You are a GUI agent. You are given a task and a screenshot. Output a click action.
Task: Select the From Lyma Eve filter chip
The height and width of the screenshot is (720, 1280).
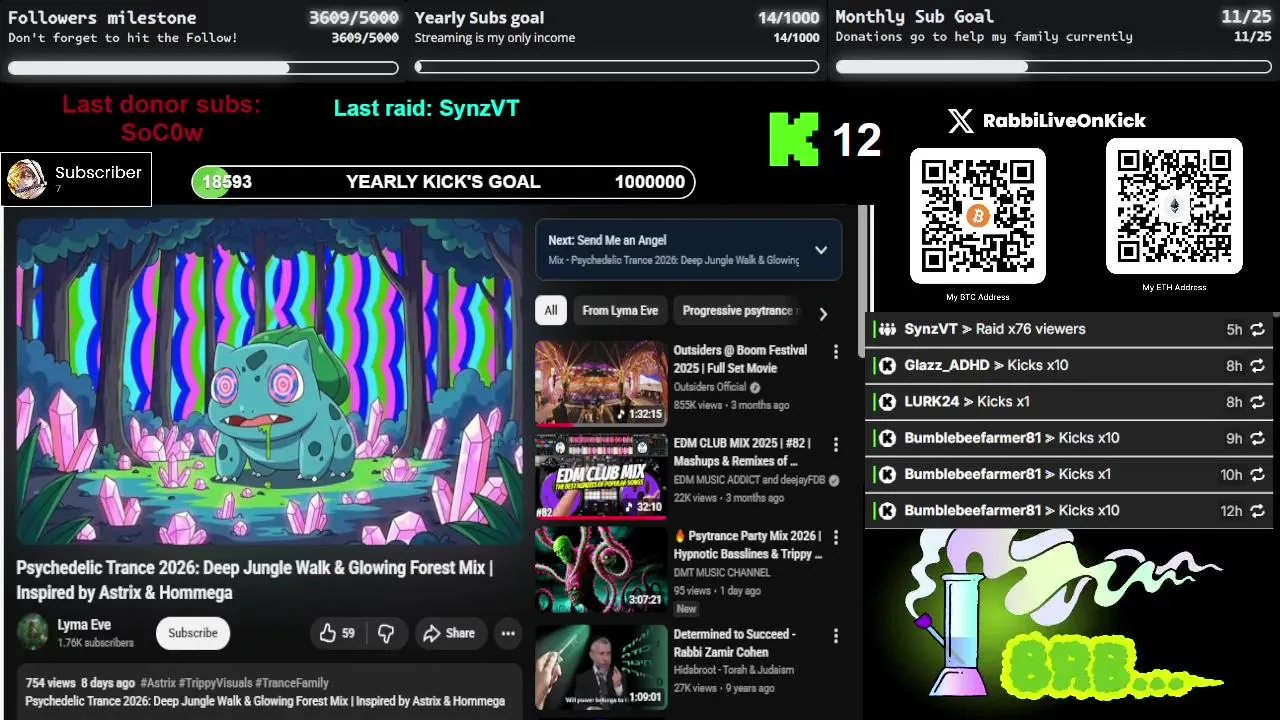click(620, 311)
